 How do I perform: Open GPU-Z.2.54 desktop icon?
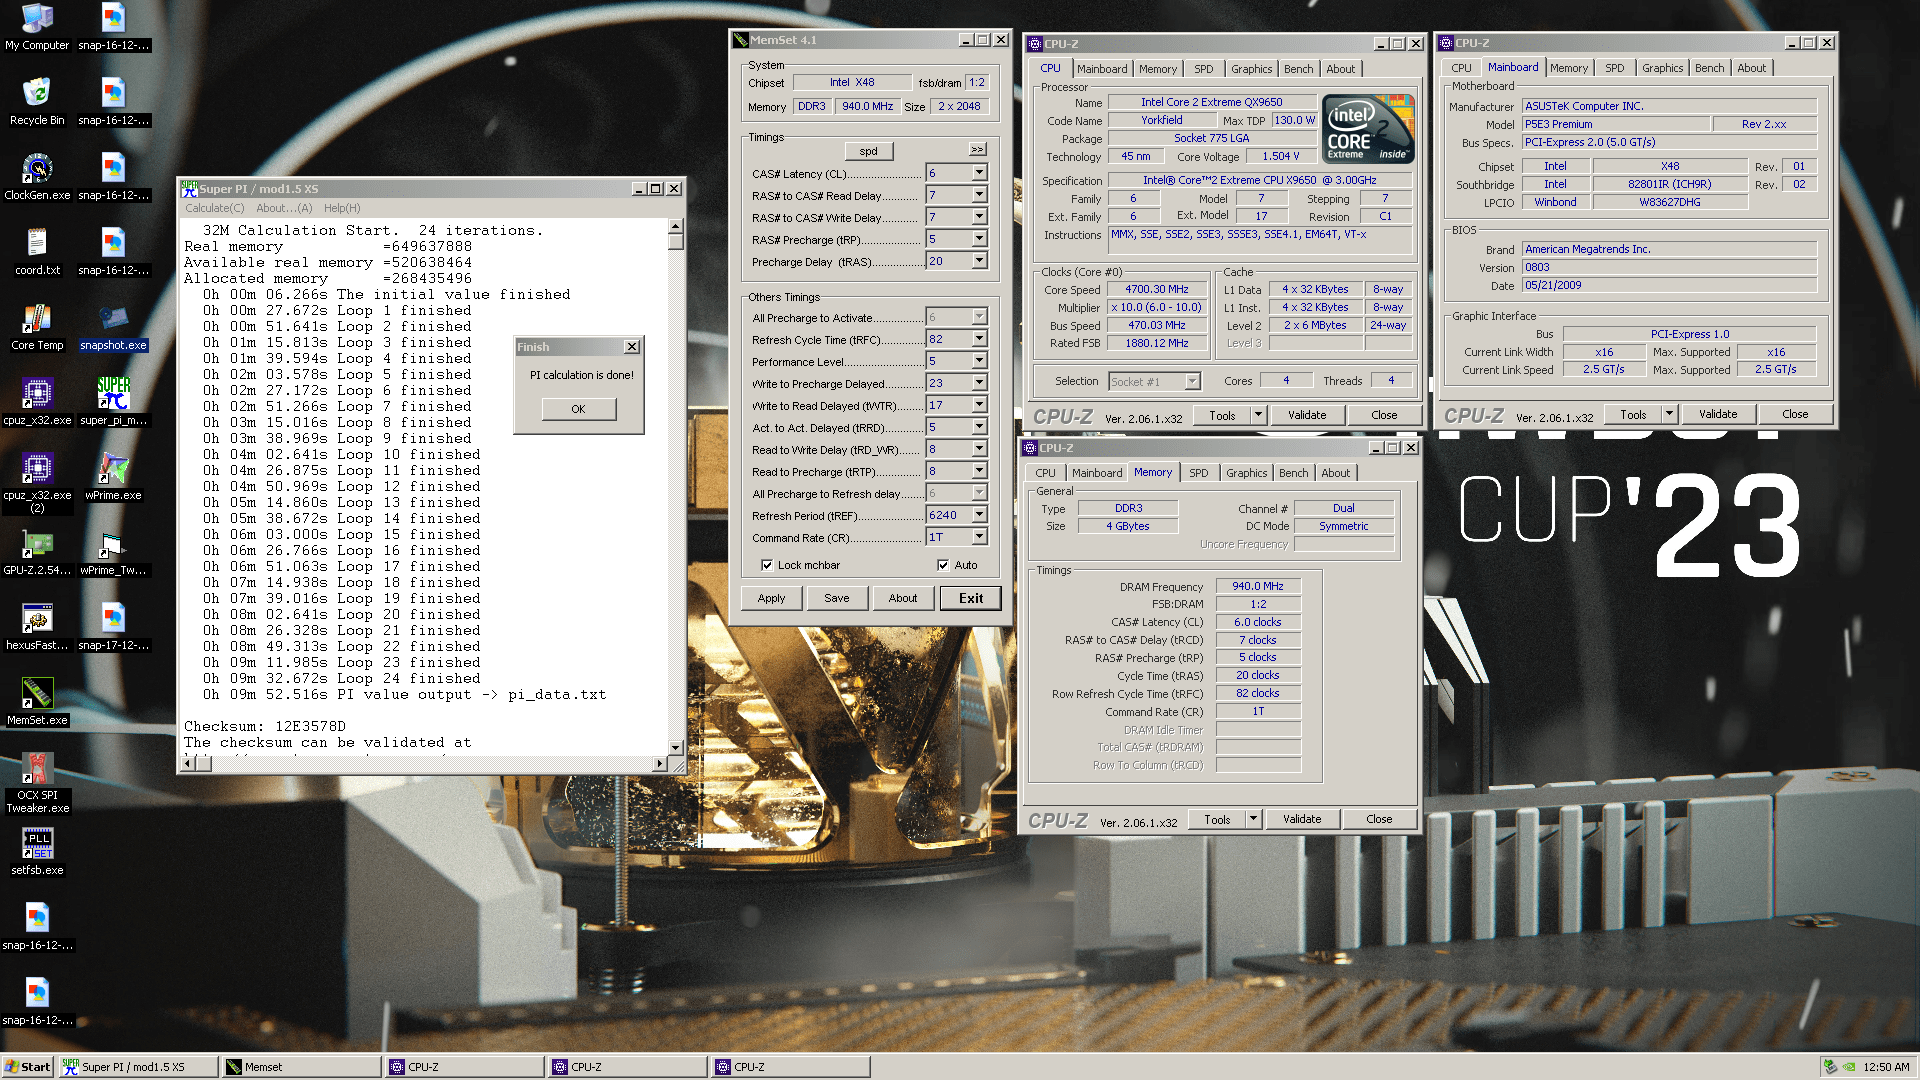tap(37, 552)
